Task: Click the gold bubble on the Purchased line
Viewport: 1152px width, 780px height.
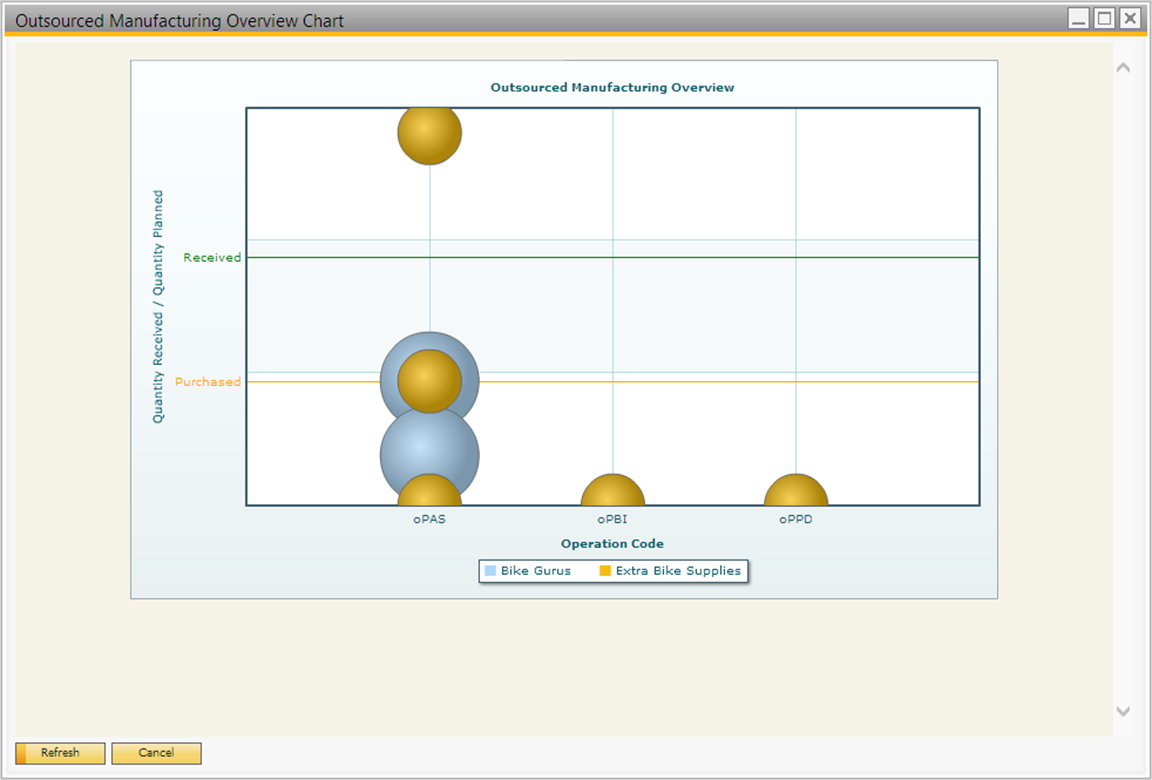Action: [x=430, y=381]
